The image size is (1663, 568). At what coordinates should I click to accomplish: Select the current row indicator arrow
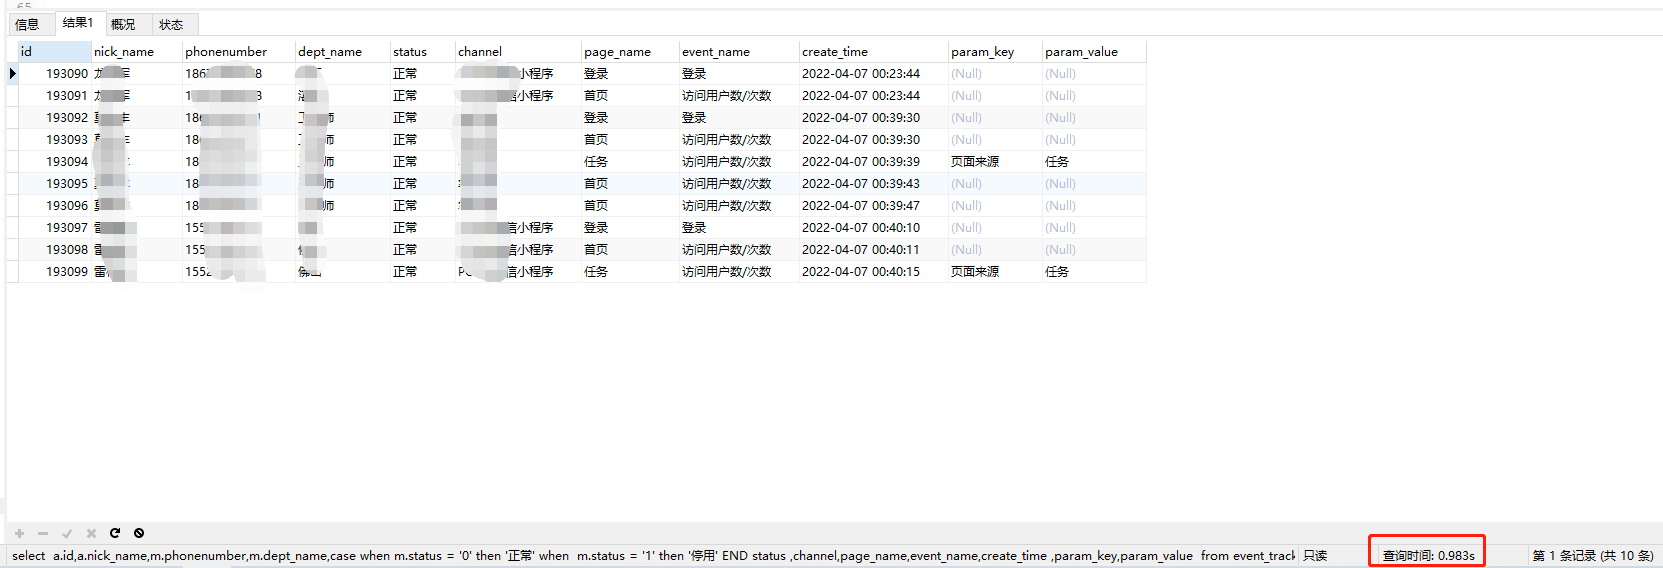pyautogui.click(x=12, y=73)
